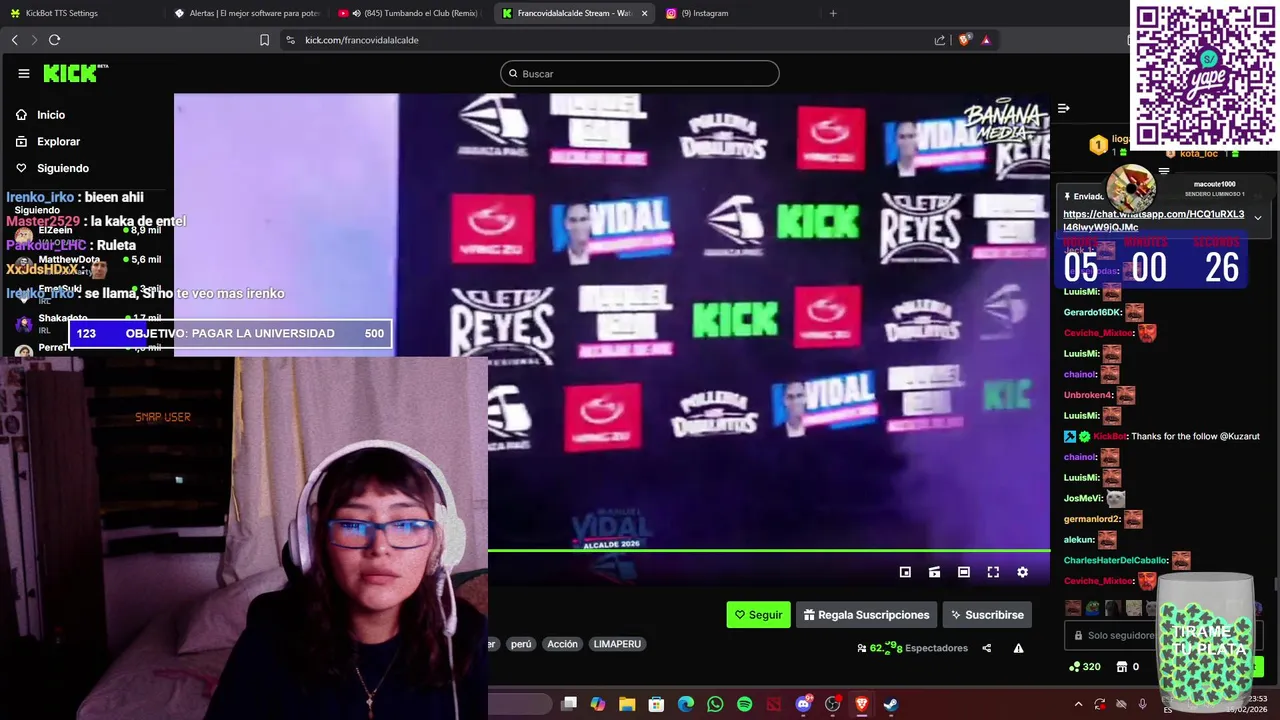
Task: Select the perú stream tag
Action: tap(521, 644)
